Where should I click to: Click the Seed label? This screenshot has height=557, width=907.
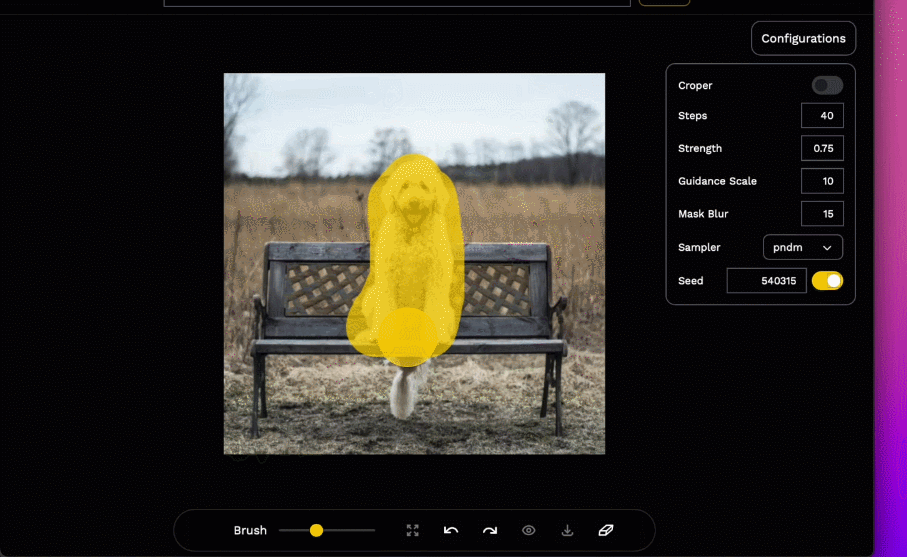click(x=691, y=281)
